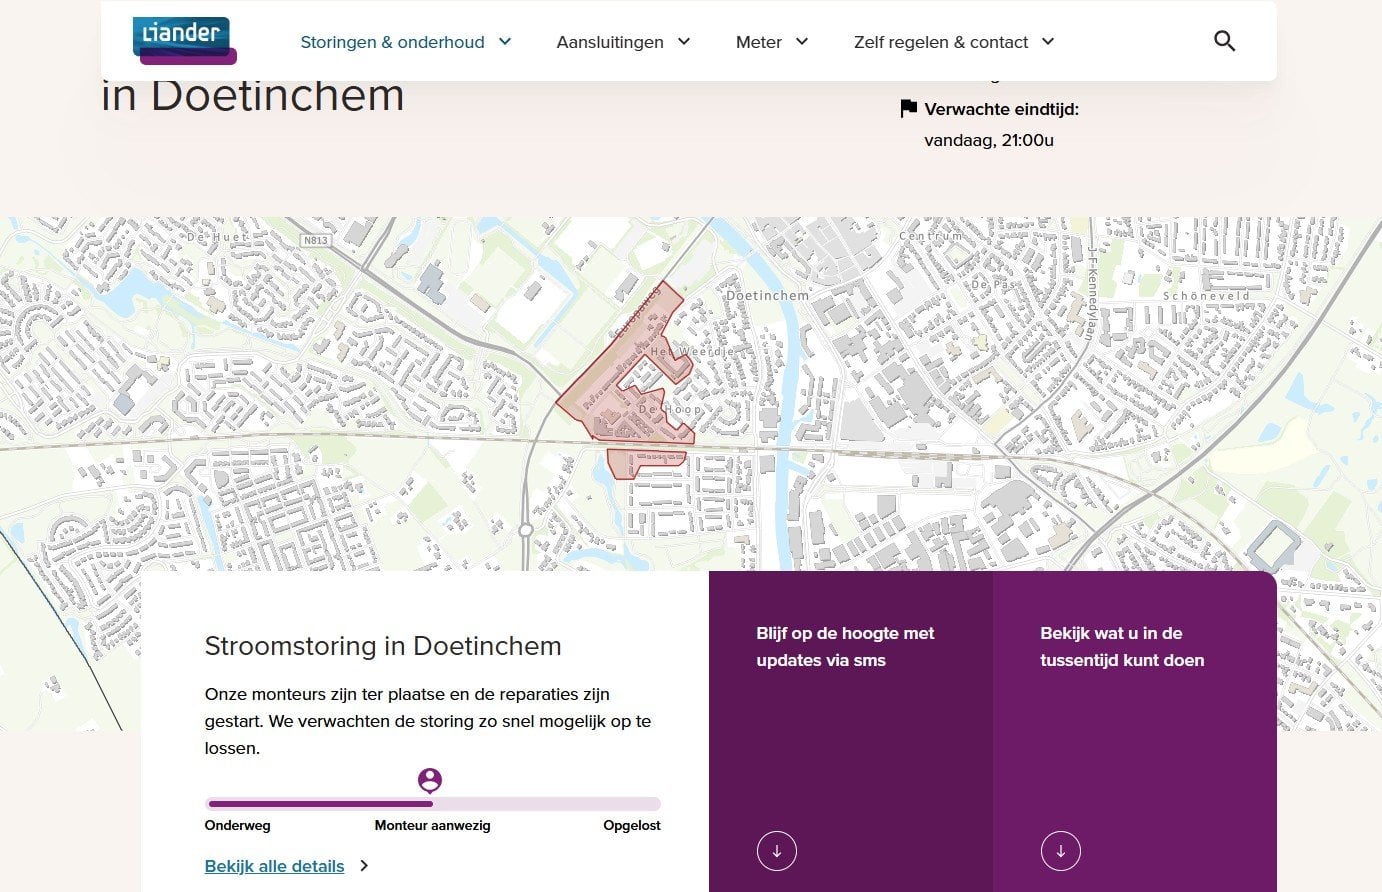Image resolution: width=1382 pixels, height=892 pixels.
Task: Click the monteur person marker icon
Action: [430, 780]
